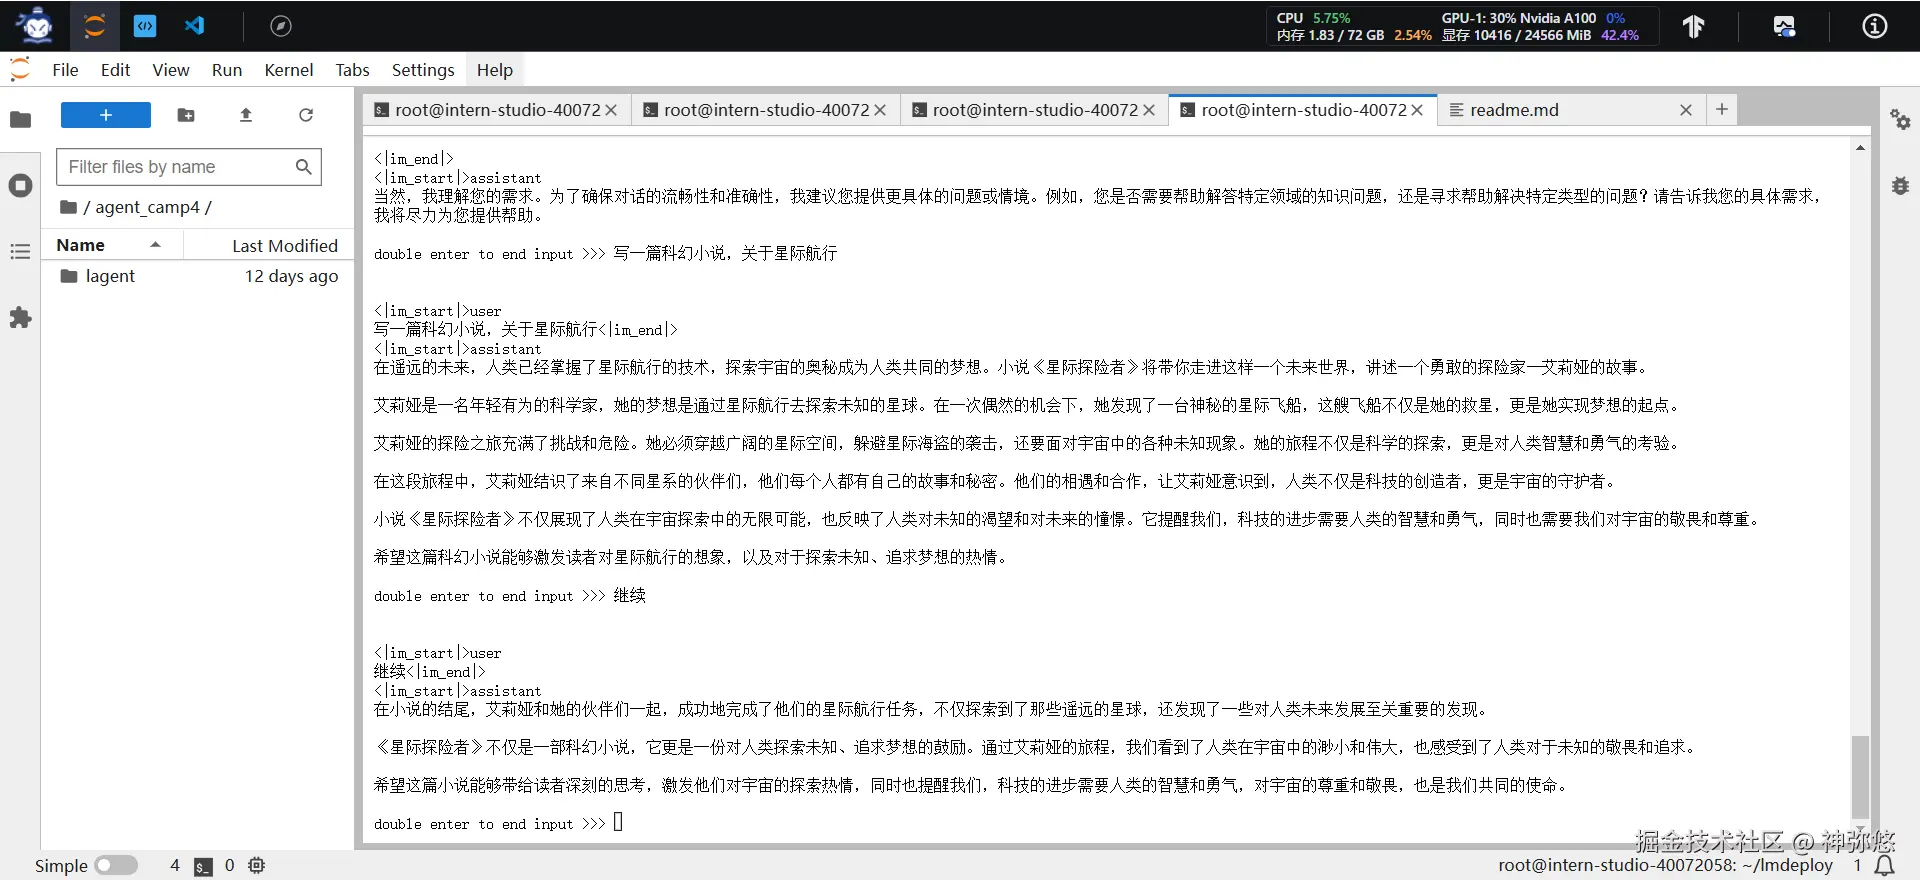Click the info circle icon in top bar
The width and height of the screenshot is (1920, 880).
click(1875, 27)
